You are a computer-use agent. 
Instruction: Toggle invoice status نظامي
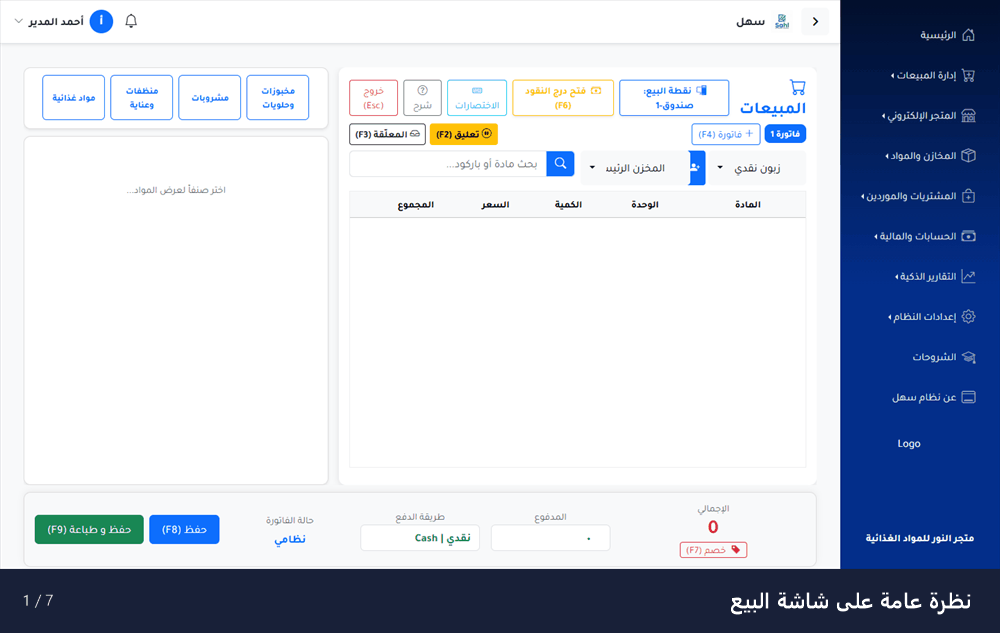[290, 539]
